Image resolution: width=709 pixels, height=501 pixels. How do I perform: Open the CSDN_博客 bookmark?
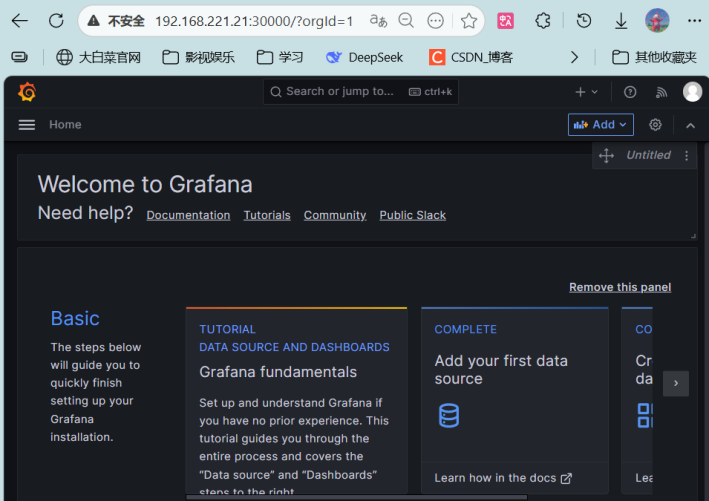[x=471, y=57]
